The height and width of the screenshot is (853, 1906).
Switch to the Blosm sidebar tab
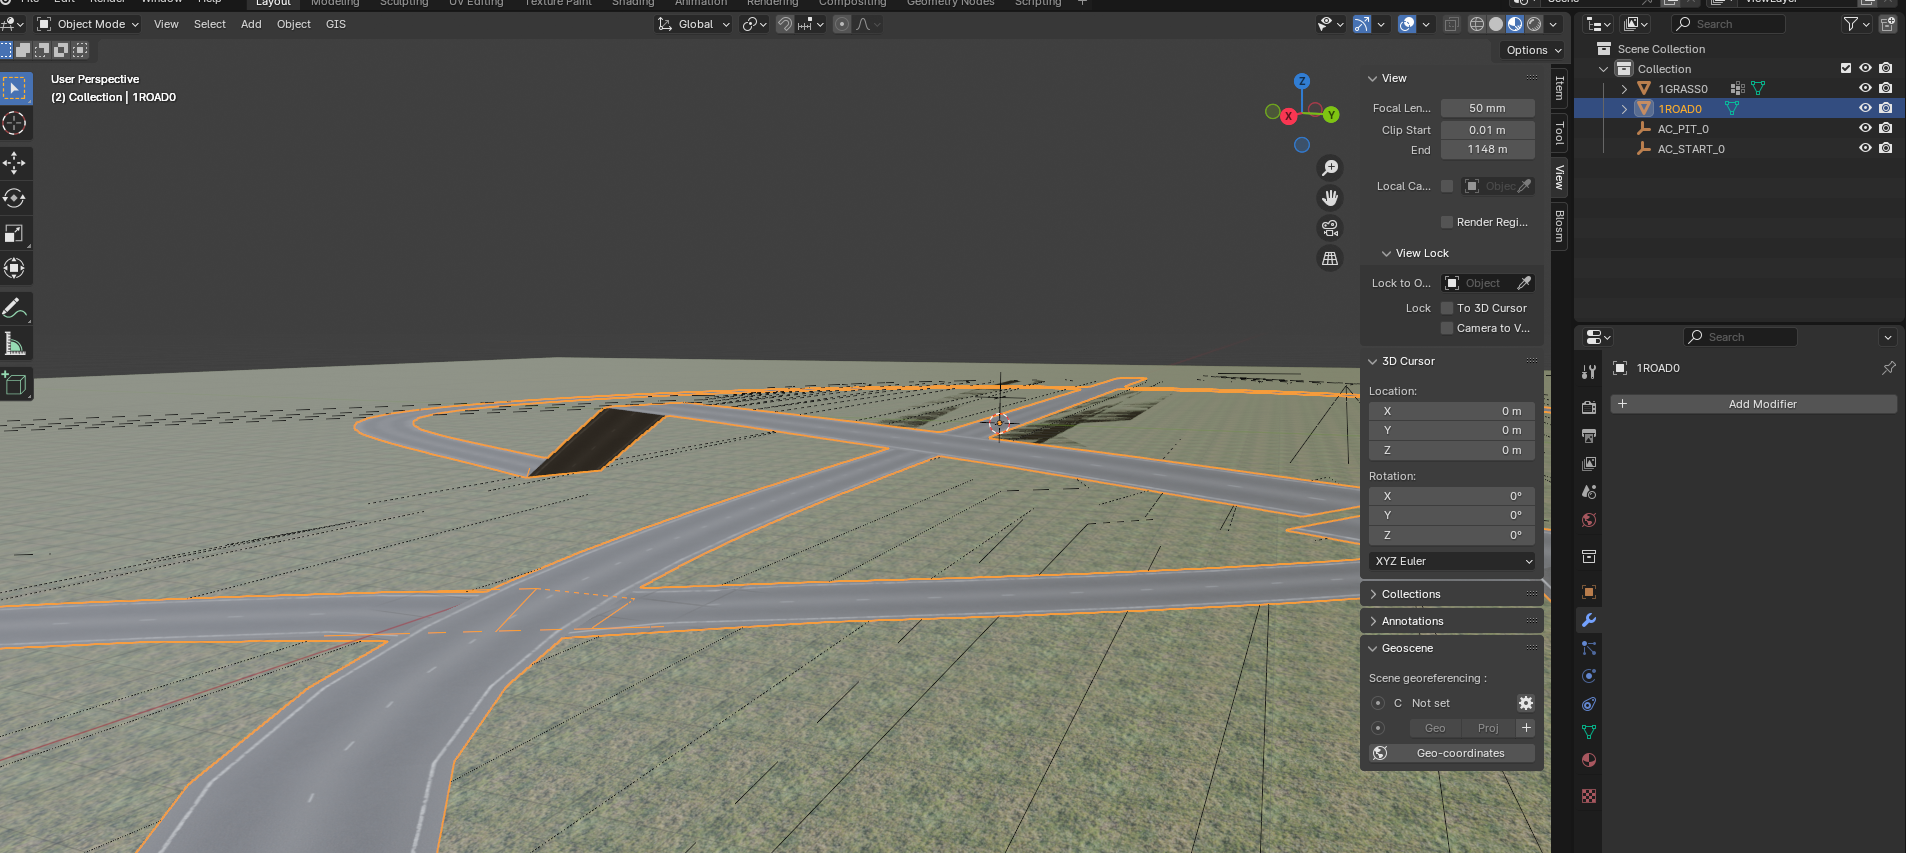click(1559, 226)
